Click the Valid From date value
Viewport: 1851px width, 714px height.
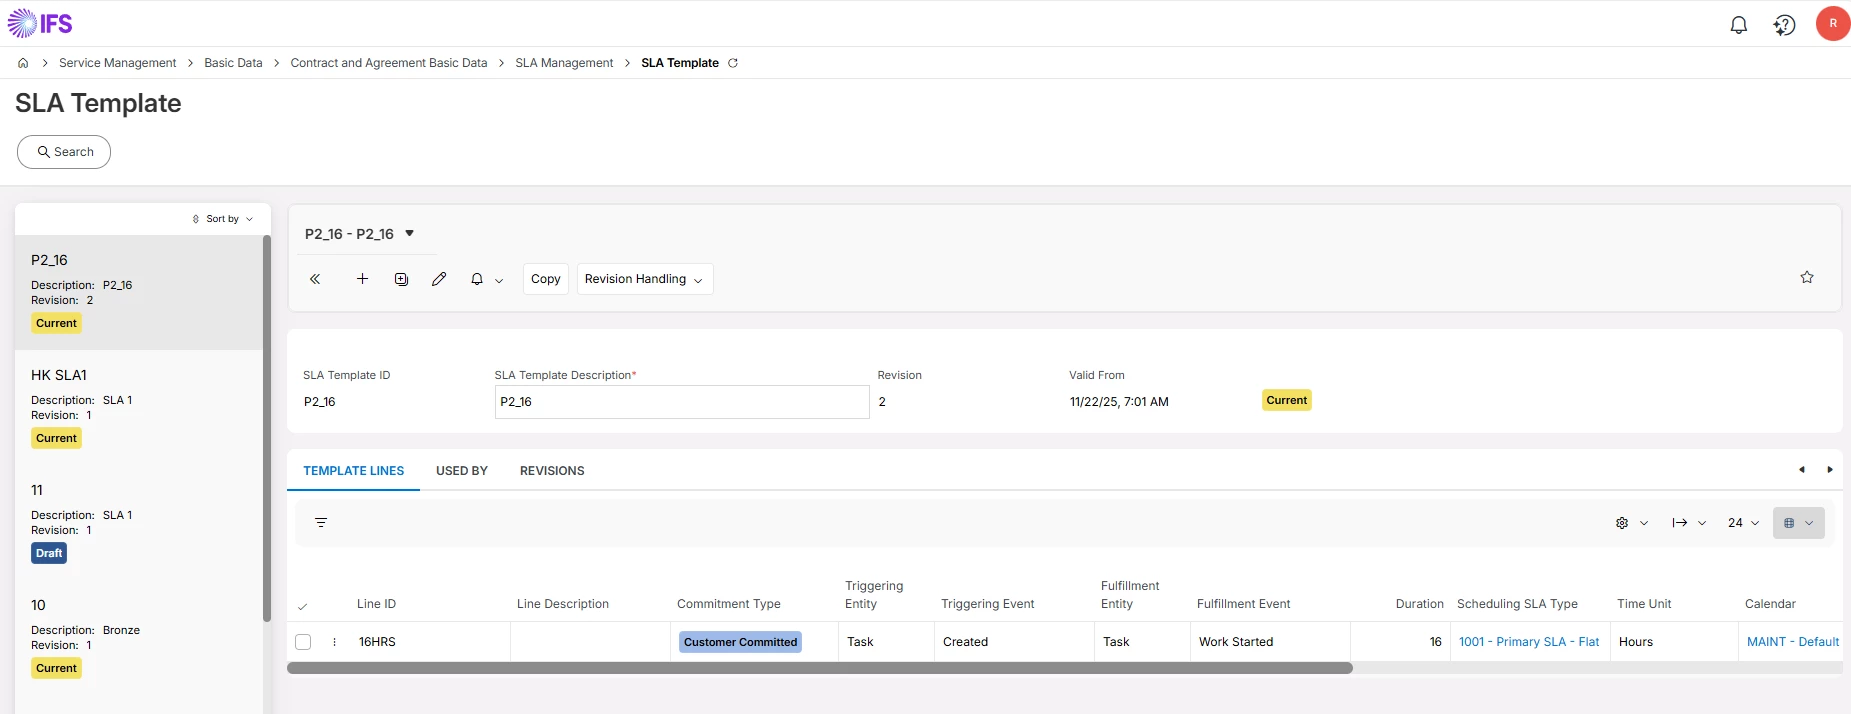(x=1119, y=402)
